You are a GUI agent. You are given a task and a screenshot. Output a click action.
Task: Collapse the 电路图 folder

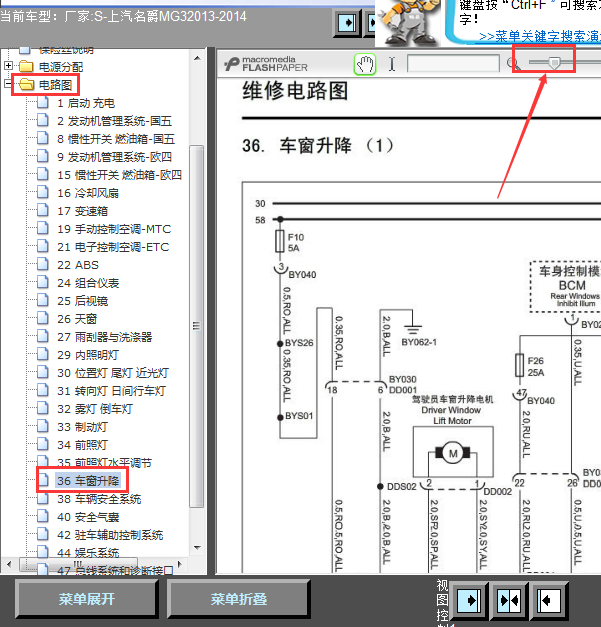(x=8, y=84)
